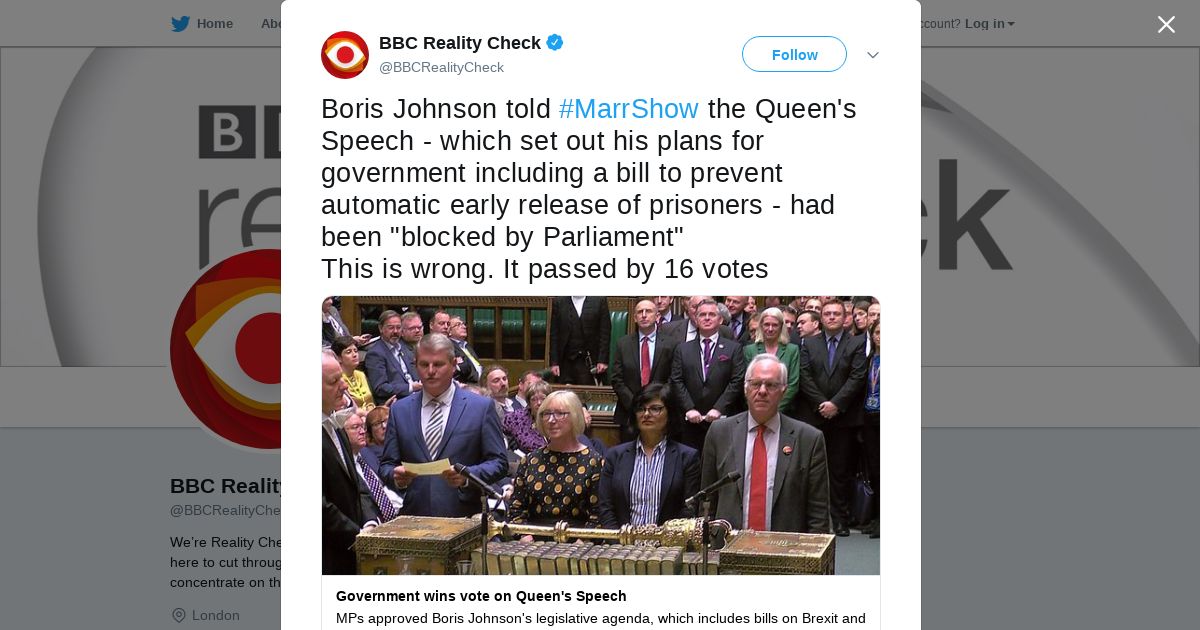Click the grey BBC header banner image
This screenshot has width=1200, height=630.
(x=140, y=206)
